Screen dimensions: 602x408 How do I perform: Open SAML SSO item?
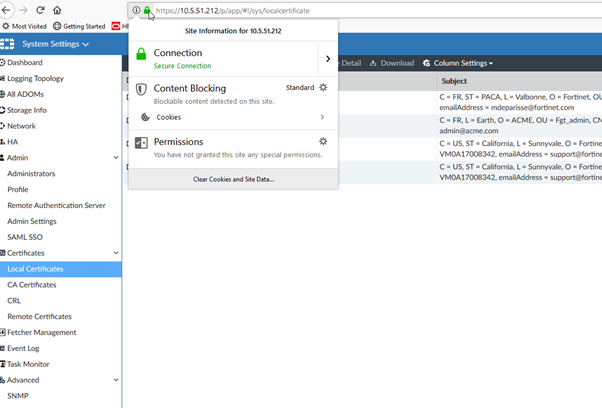25,237
